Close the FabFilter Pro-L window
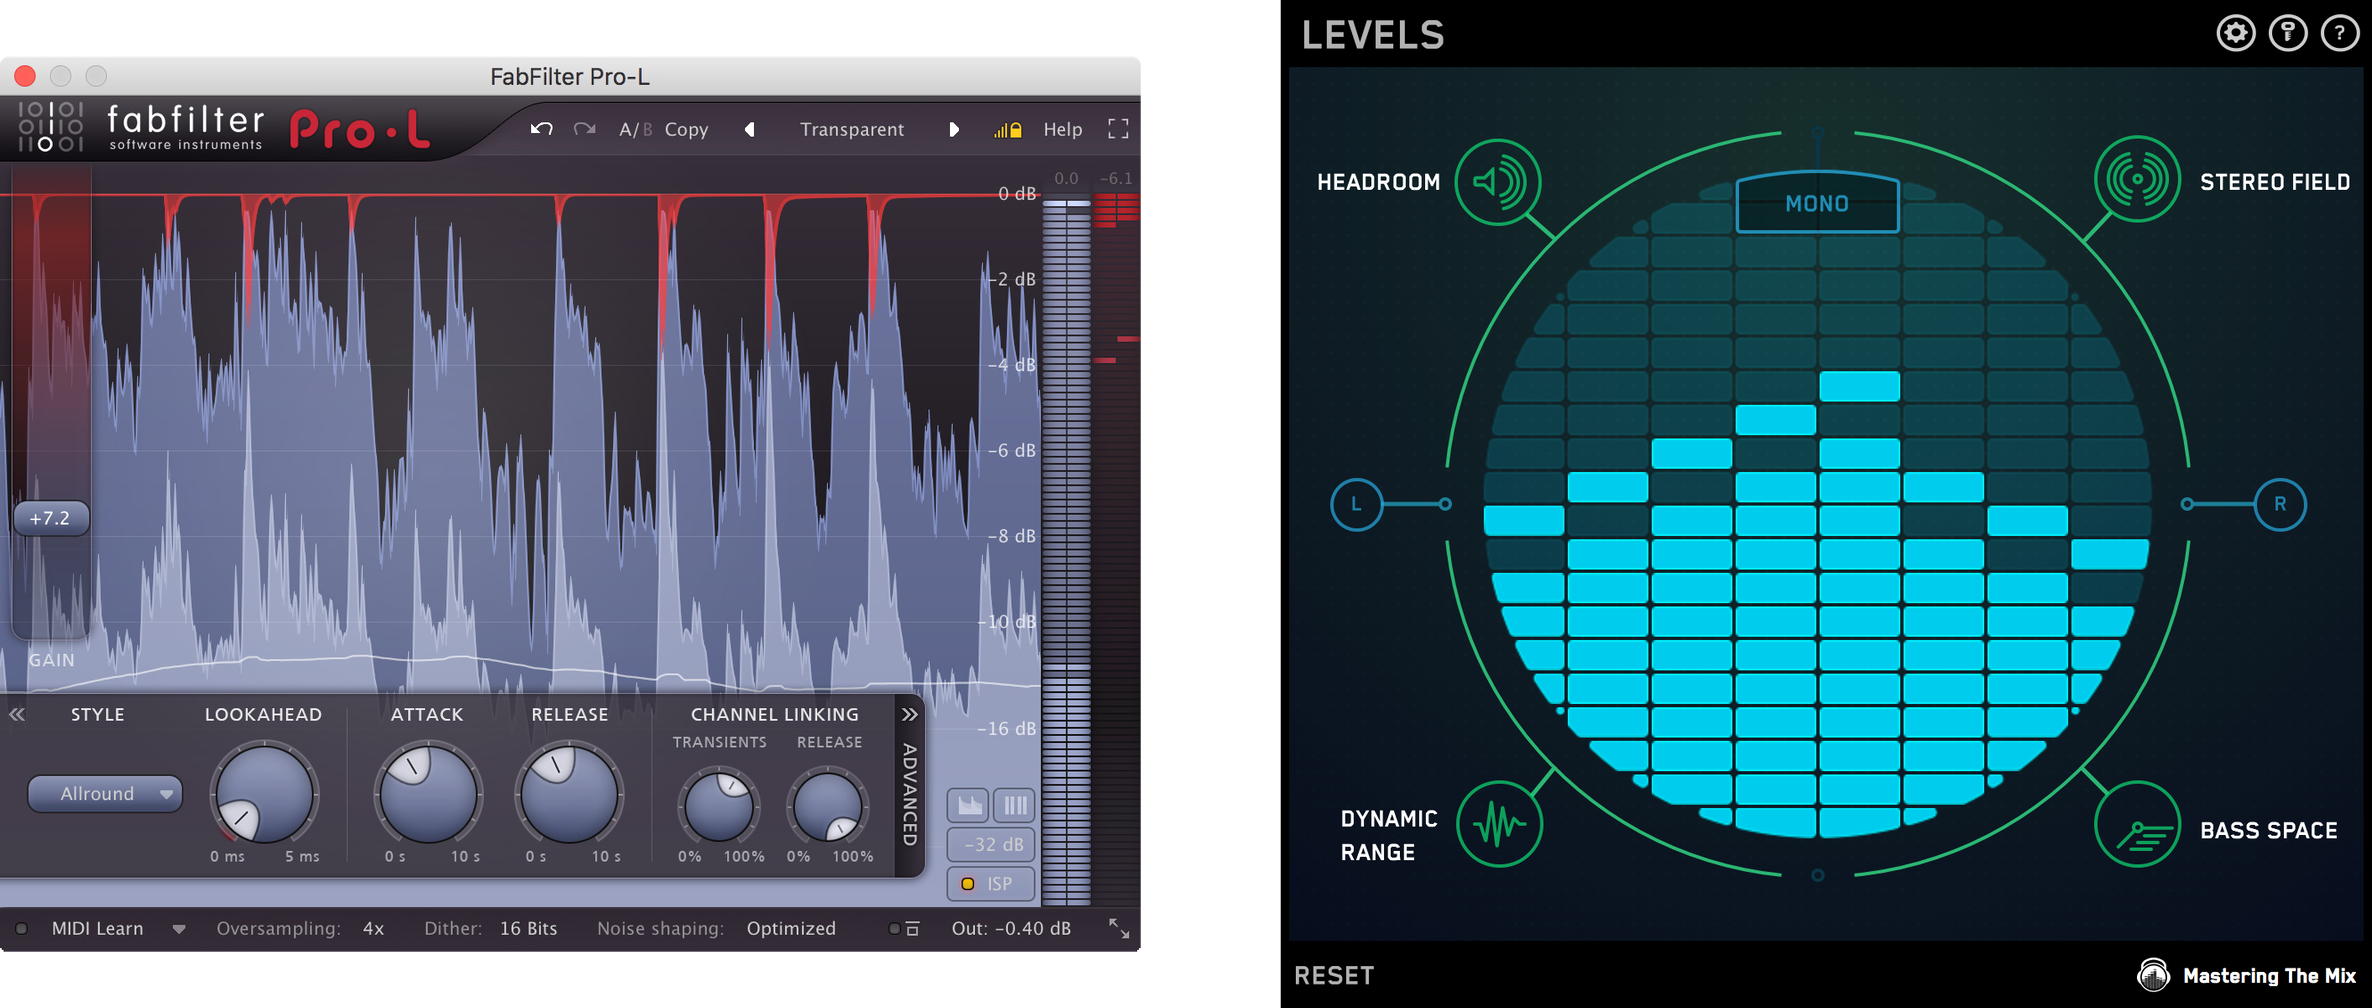This screenshot has height=1008, width=2372. point(25,76)
